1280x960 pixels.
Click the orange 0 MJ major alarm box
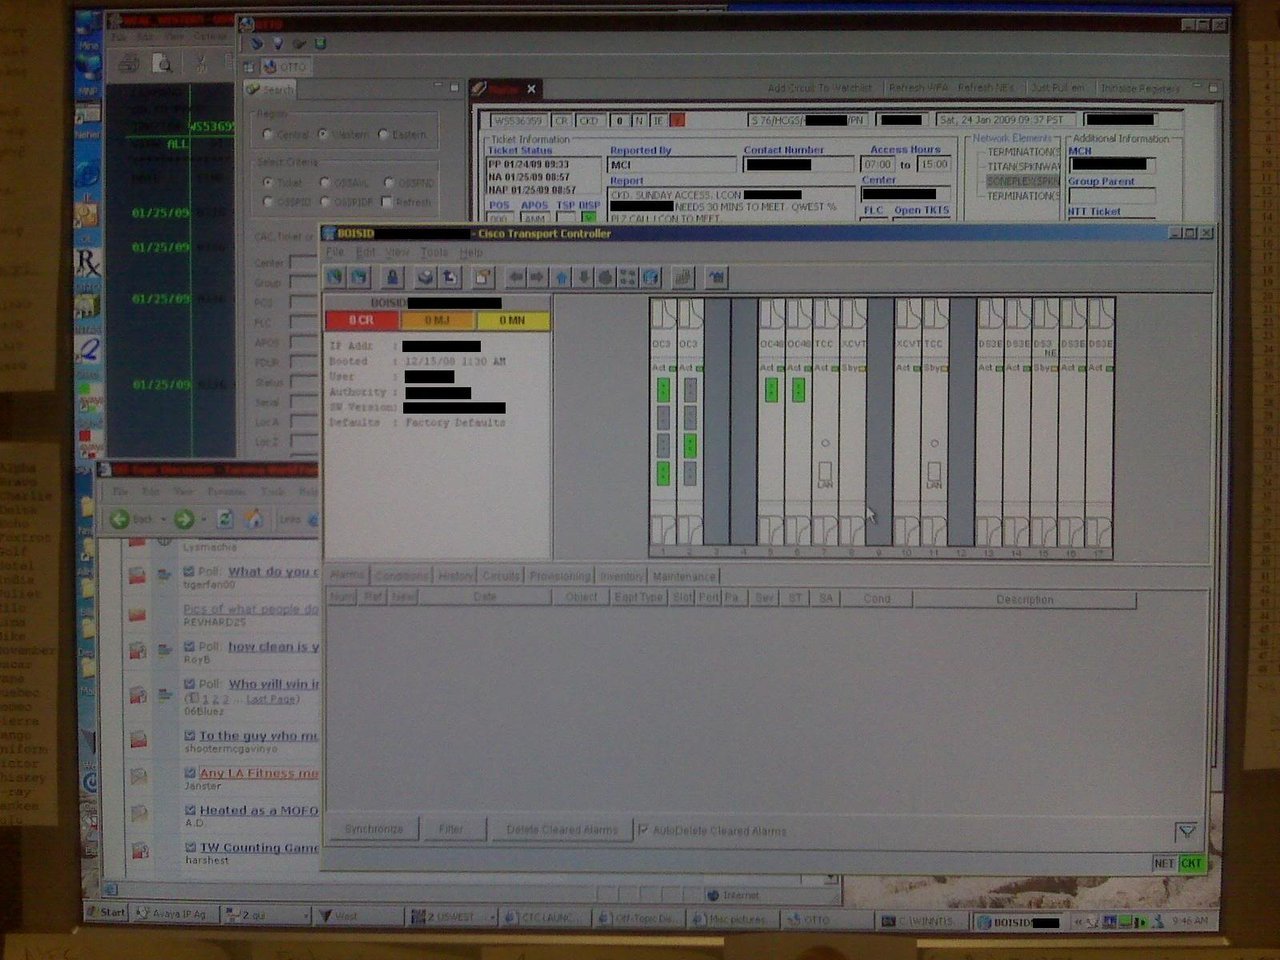[437, 320]
